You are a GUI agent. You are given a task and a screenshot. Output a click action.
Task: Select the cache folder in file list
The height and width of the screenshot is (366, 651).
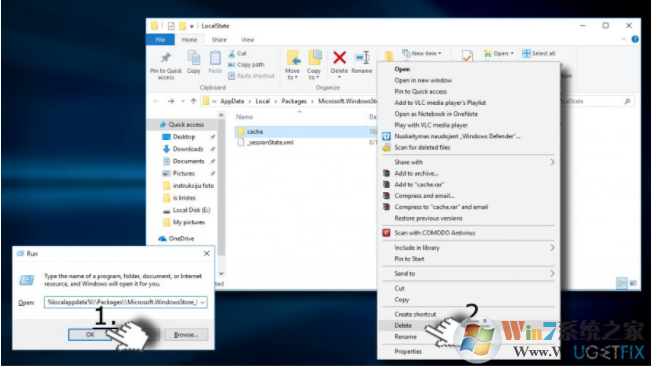(255, 132)
